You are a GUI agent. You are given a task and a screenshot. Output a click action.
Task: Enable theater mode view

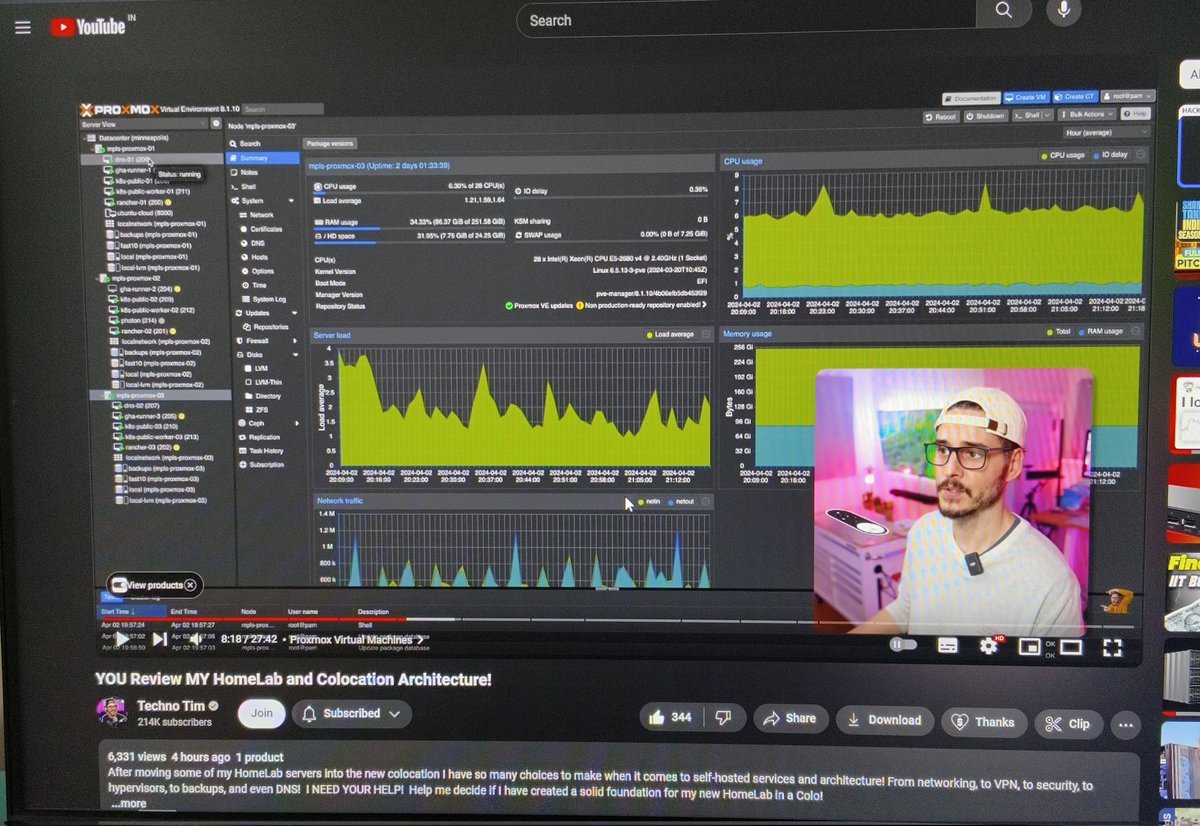(1070, 648)
